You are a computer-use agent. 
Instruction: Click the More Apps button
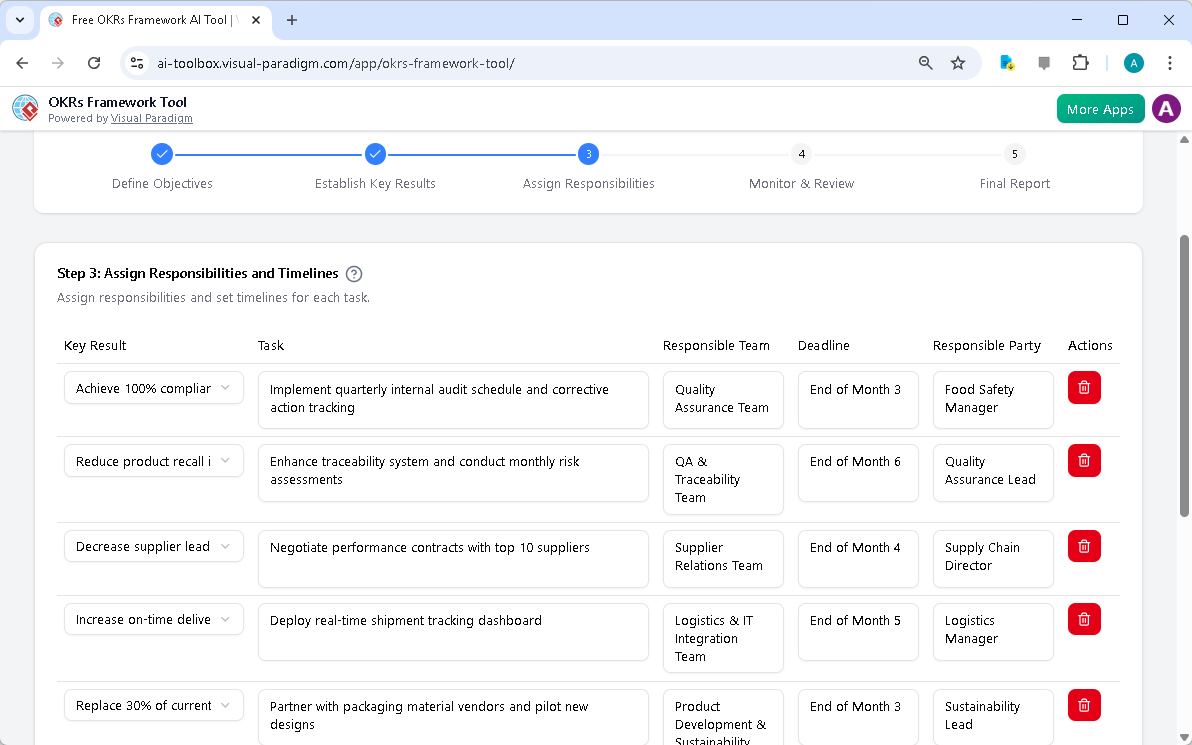[1100, 109]
